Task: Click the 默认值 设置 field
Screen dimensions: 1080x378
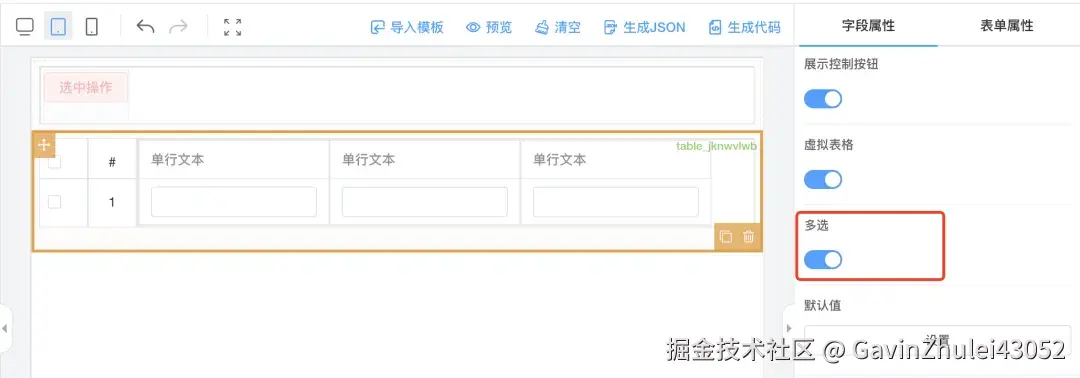Action: [x=937, y=339]
